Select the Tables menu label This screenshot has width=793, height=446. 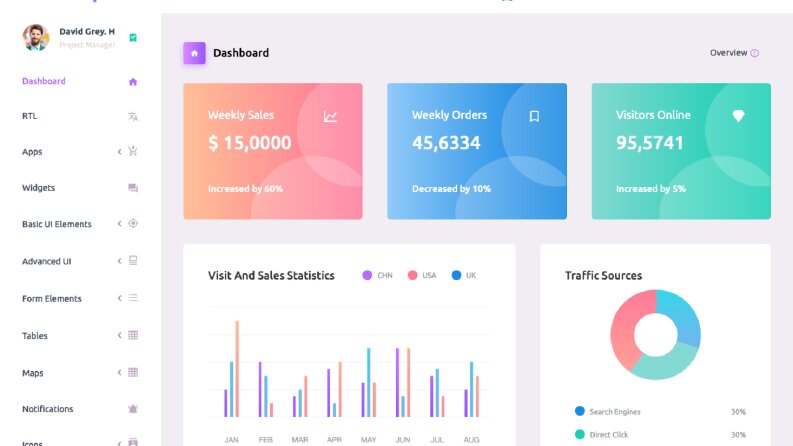[35, 336]
